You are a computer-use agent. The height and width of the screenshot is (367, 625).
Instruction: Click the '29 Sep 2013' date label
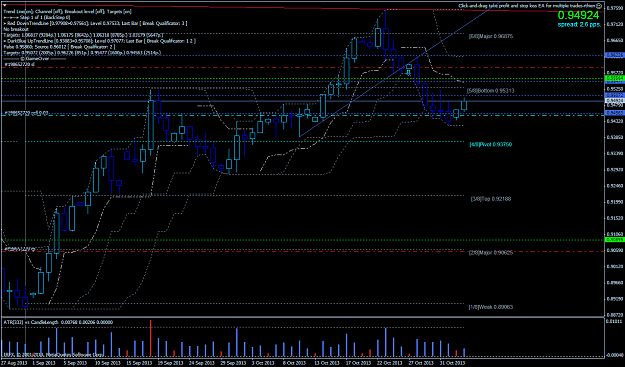[234, 363]
